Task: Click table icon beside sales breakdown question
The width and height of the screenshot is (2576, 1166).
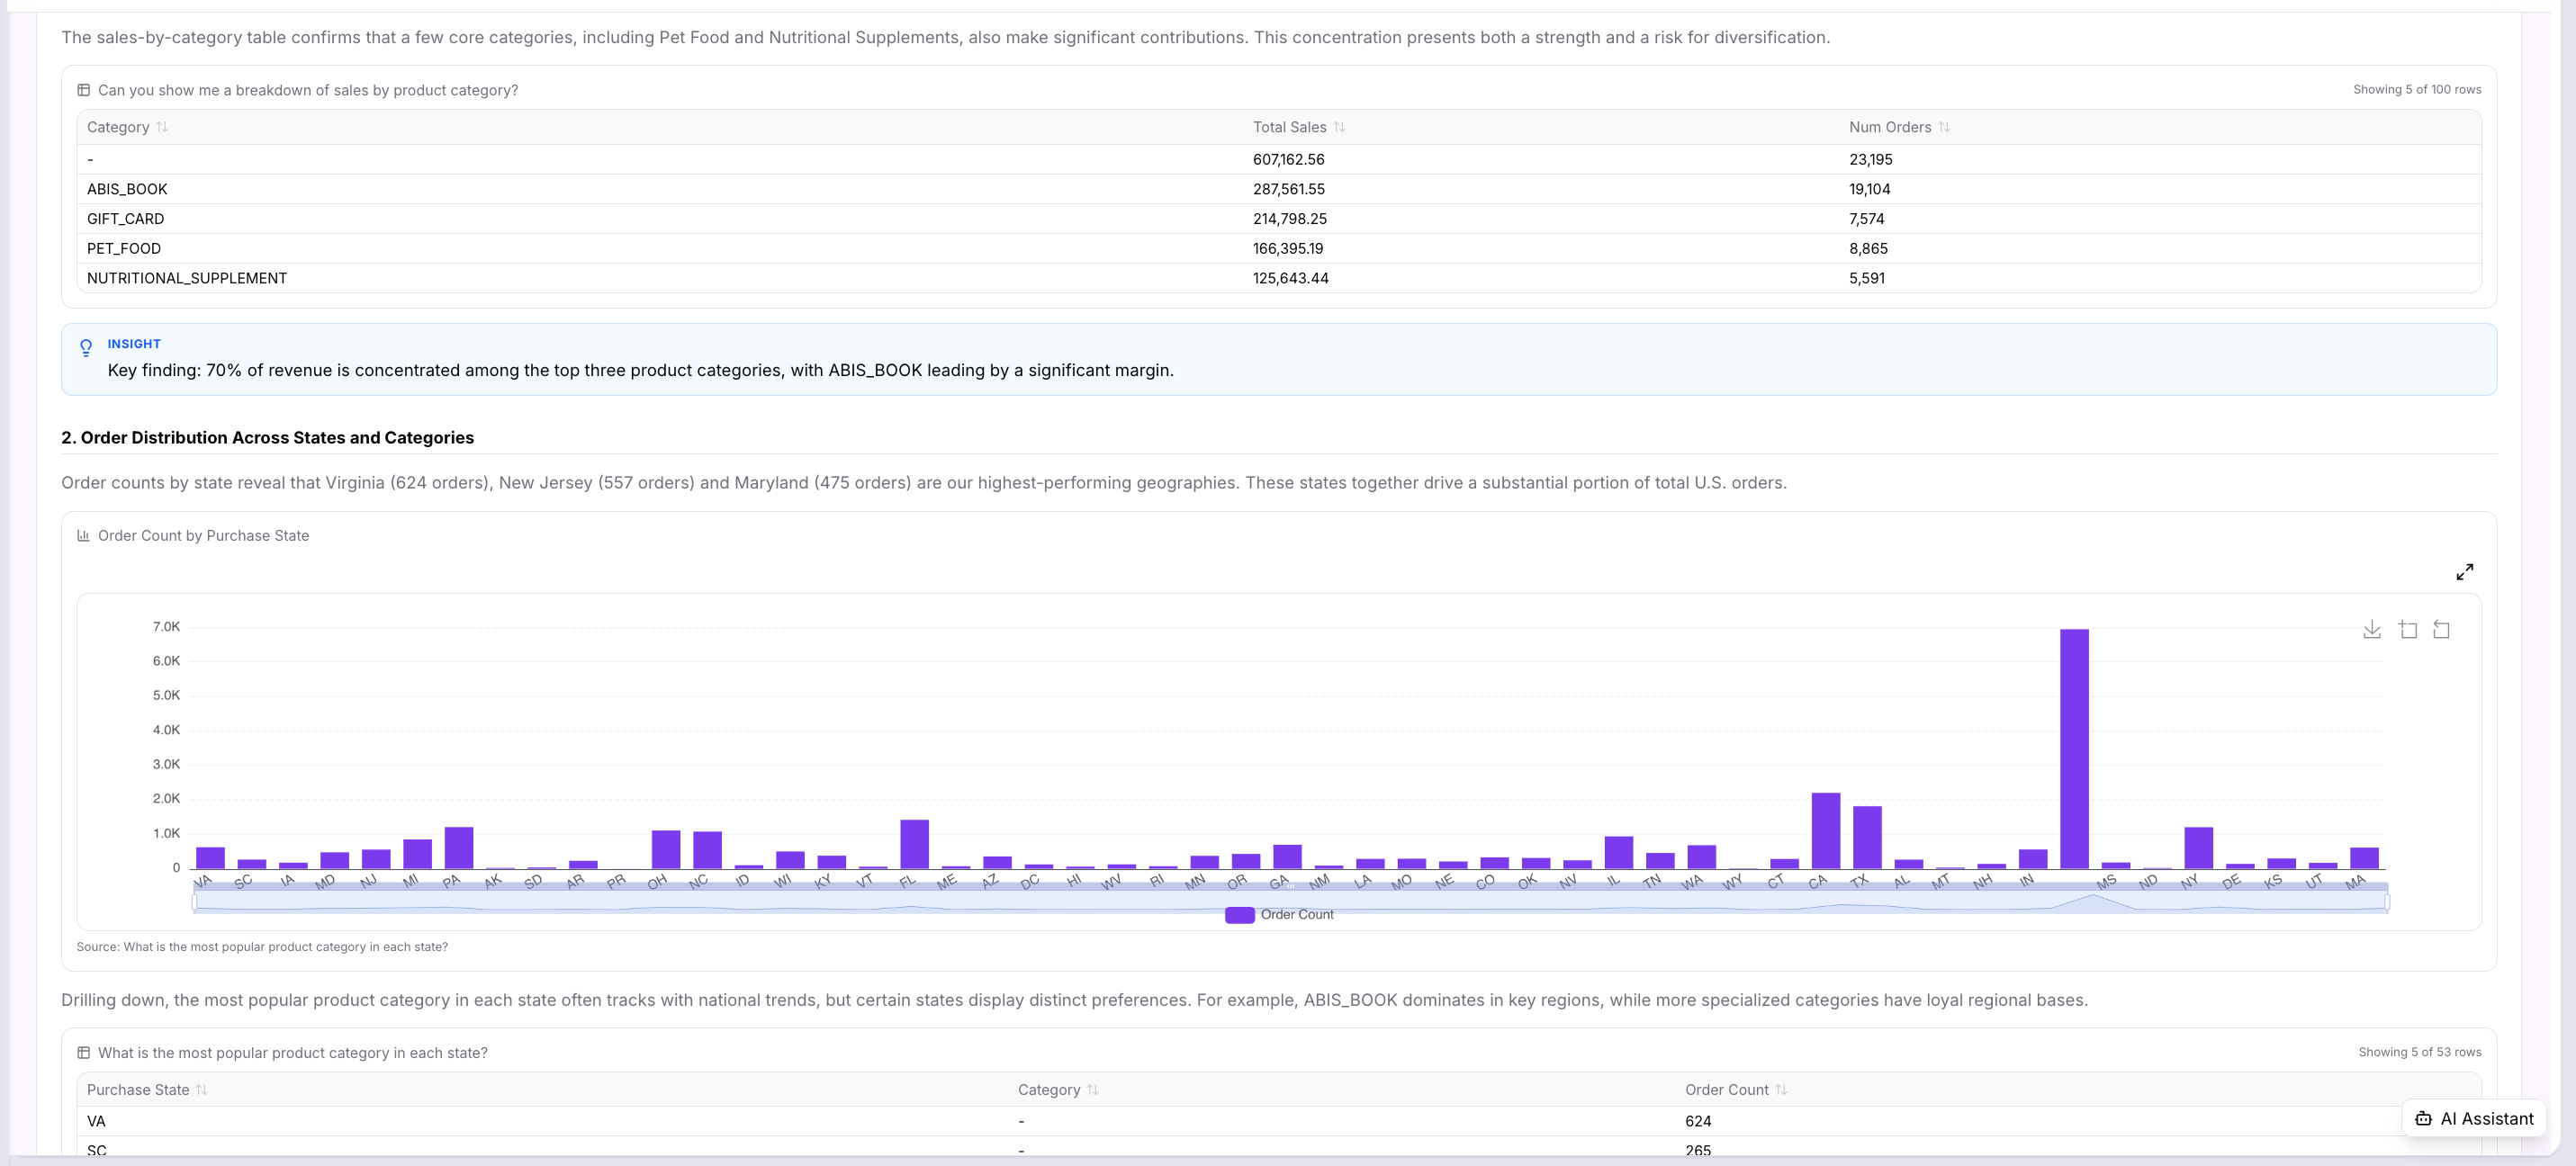Action: click(x=84, y=90)
